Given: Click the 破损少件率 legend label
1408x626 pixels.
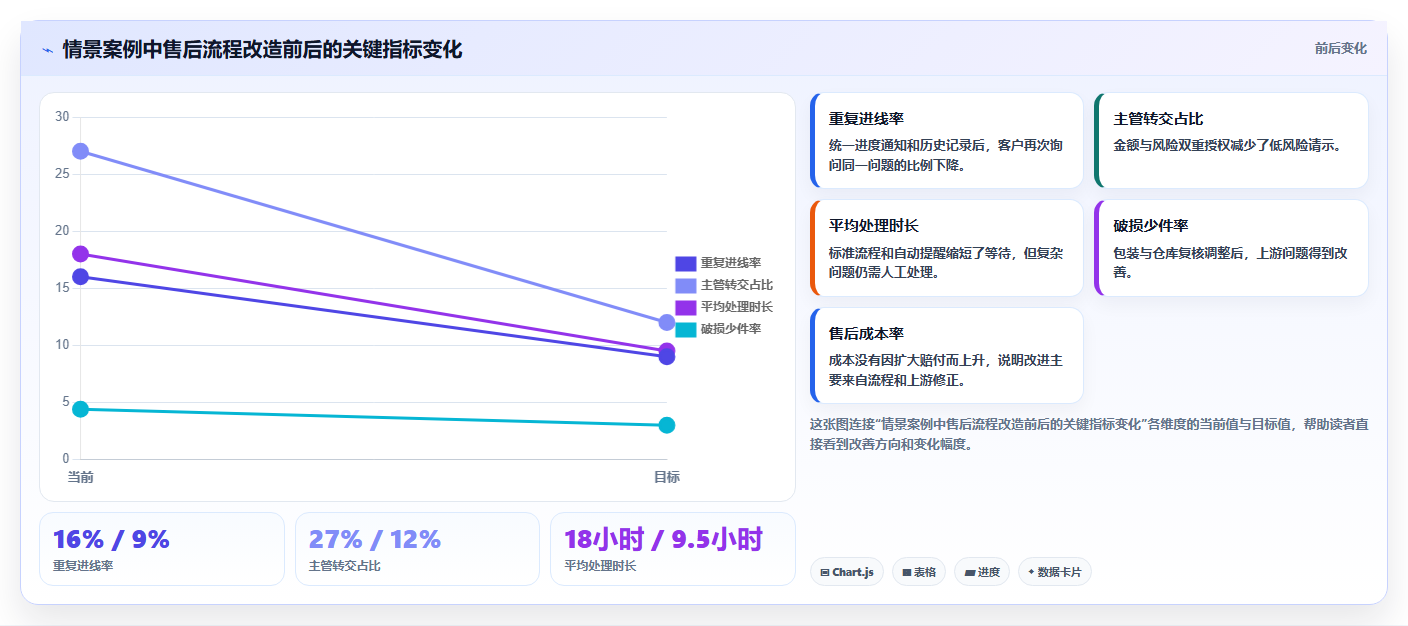Looking at the screenshot, I should (731, 329).
